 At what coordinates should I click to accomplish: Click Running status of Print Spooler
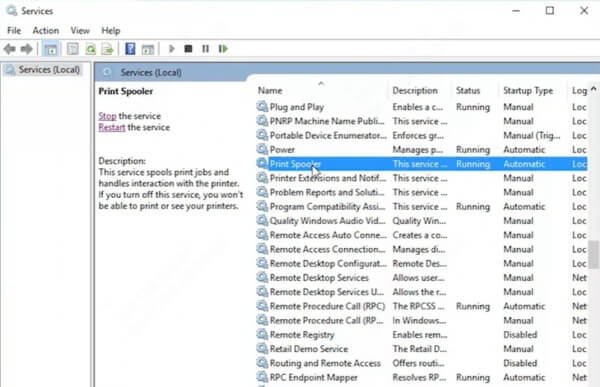(473, 164)
